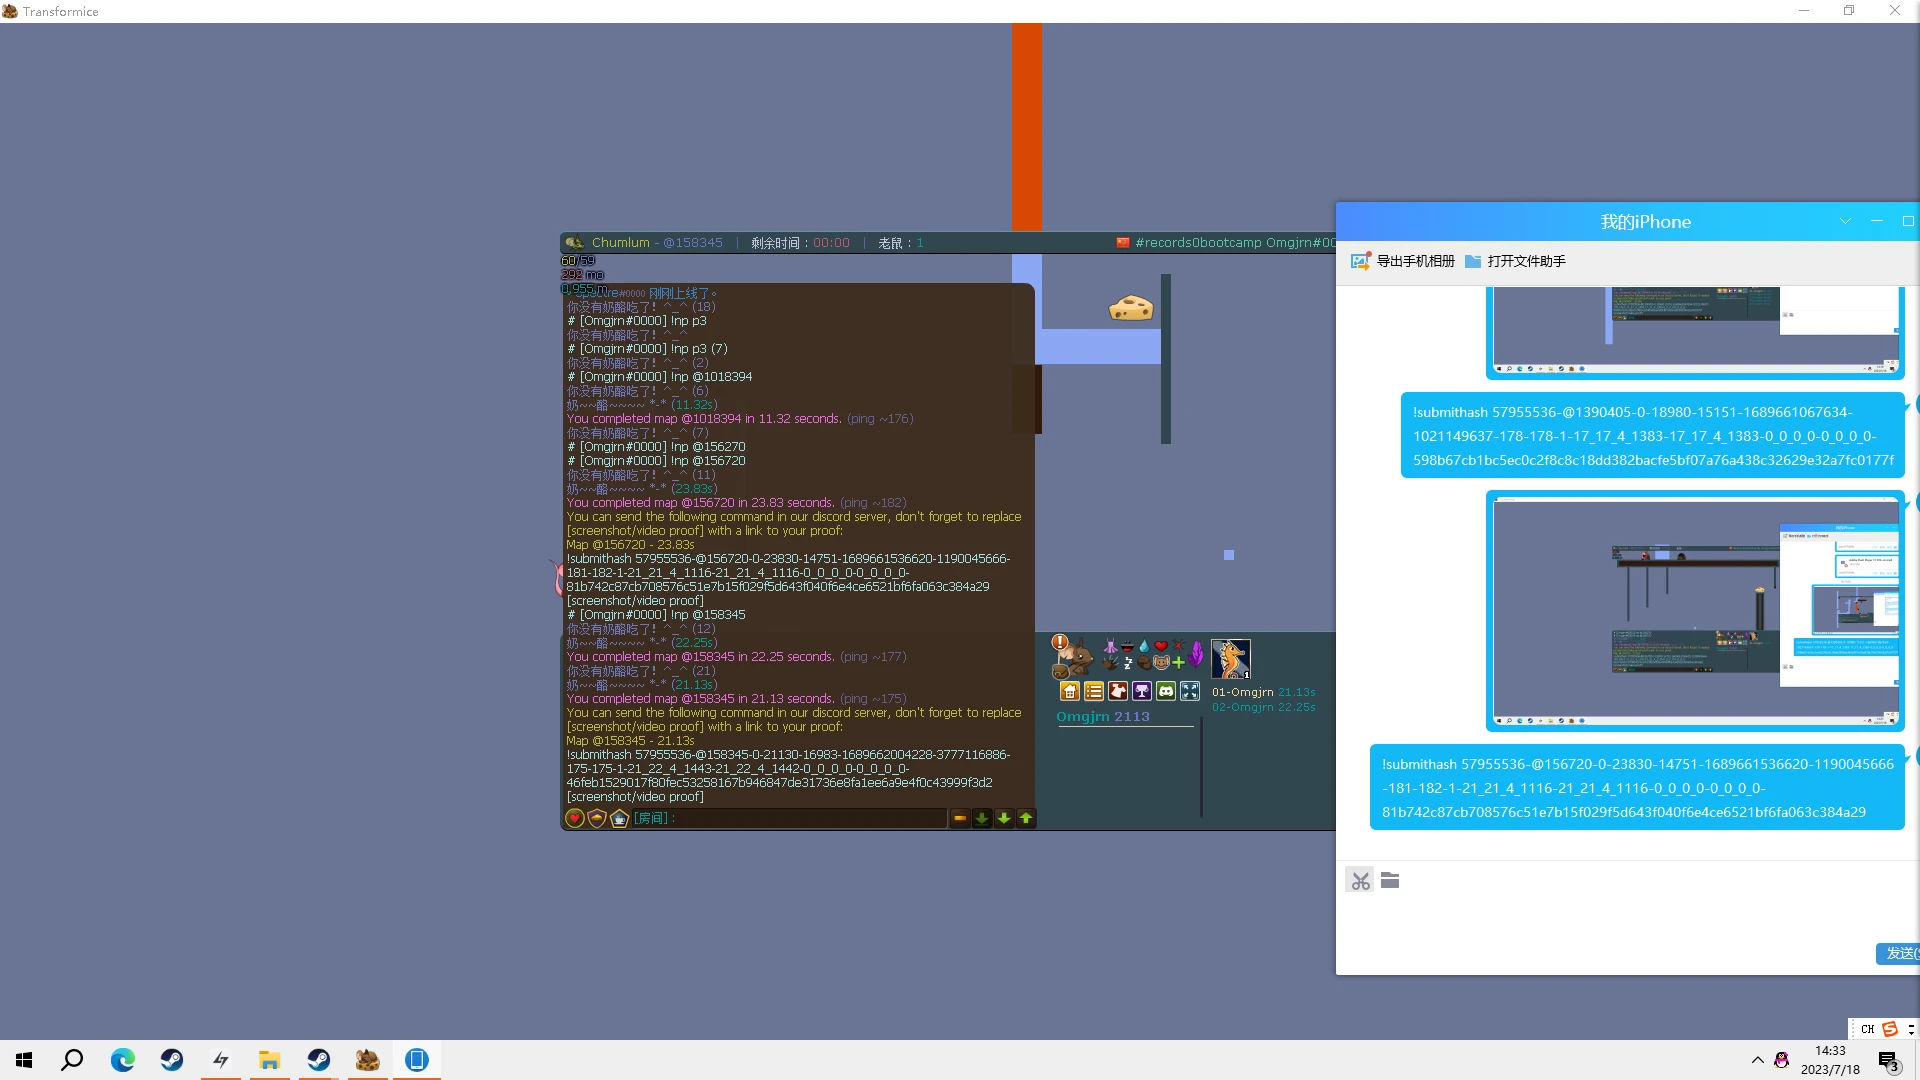The image size is (1920, 1080).
Task: Select the purple feather icon
Action: [x=1196, y=654]
